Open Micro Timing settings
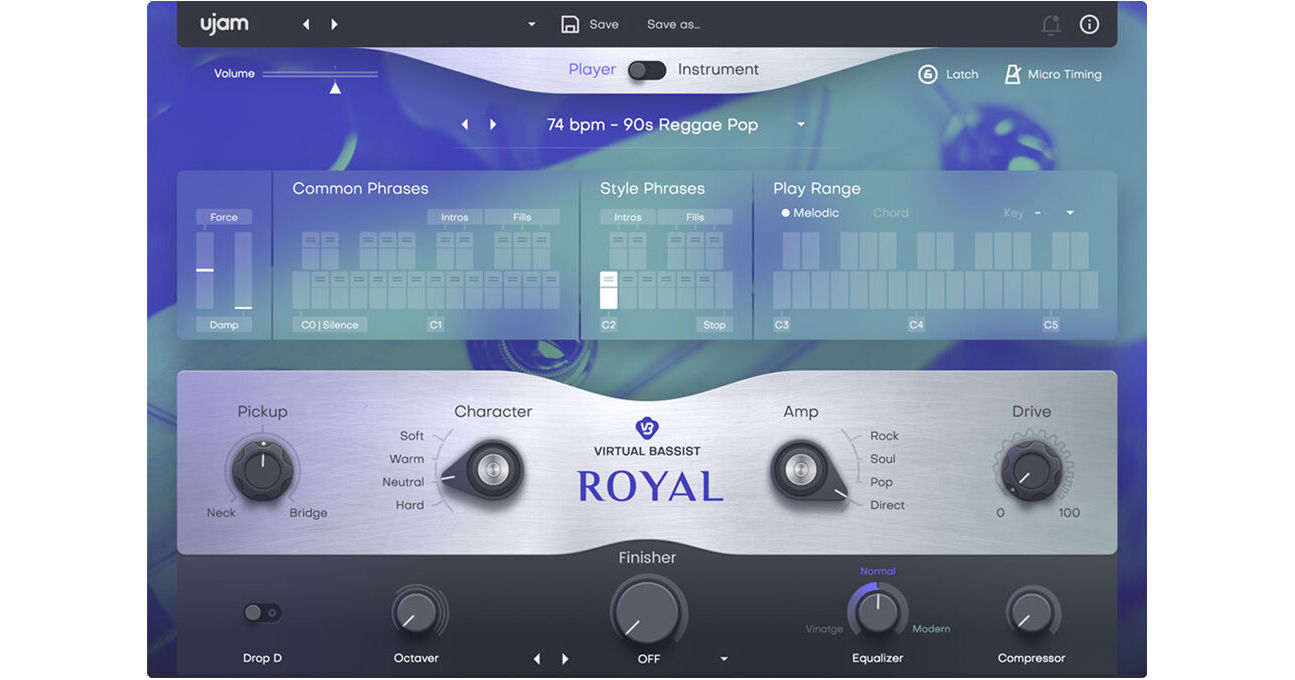The height and width of the screenshot is (680, 1295). tap(1051, 73)
